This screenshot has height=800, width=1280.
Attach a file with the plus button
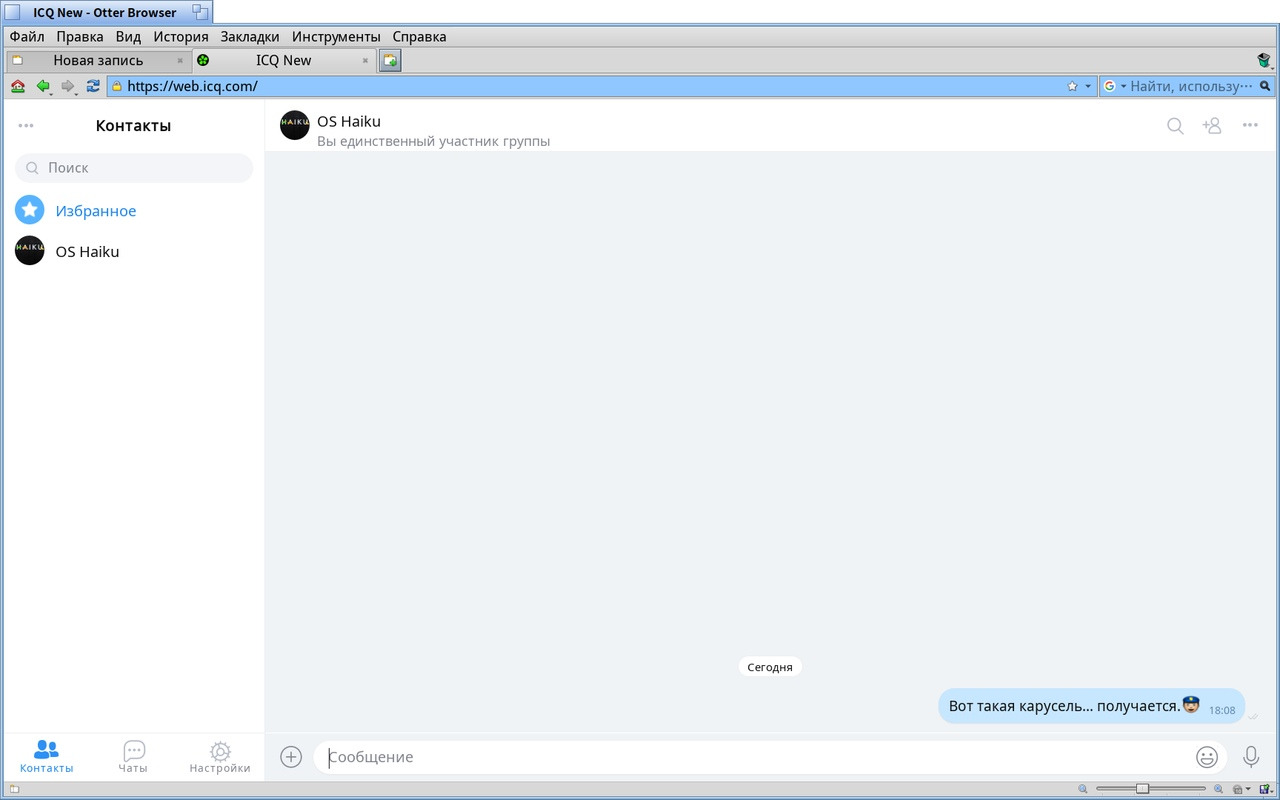point(291,757)
